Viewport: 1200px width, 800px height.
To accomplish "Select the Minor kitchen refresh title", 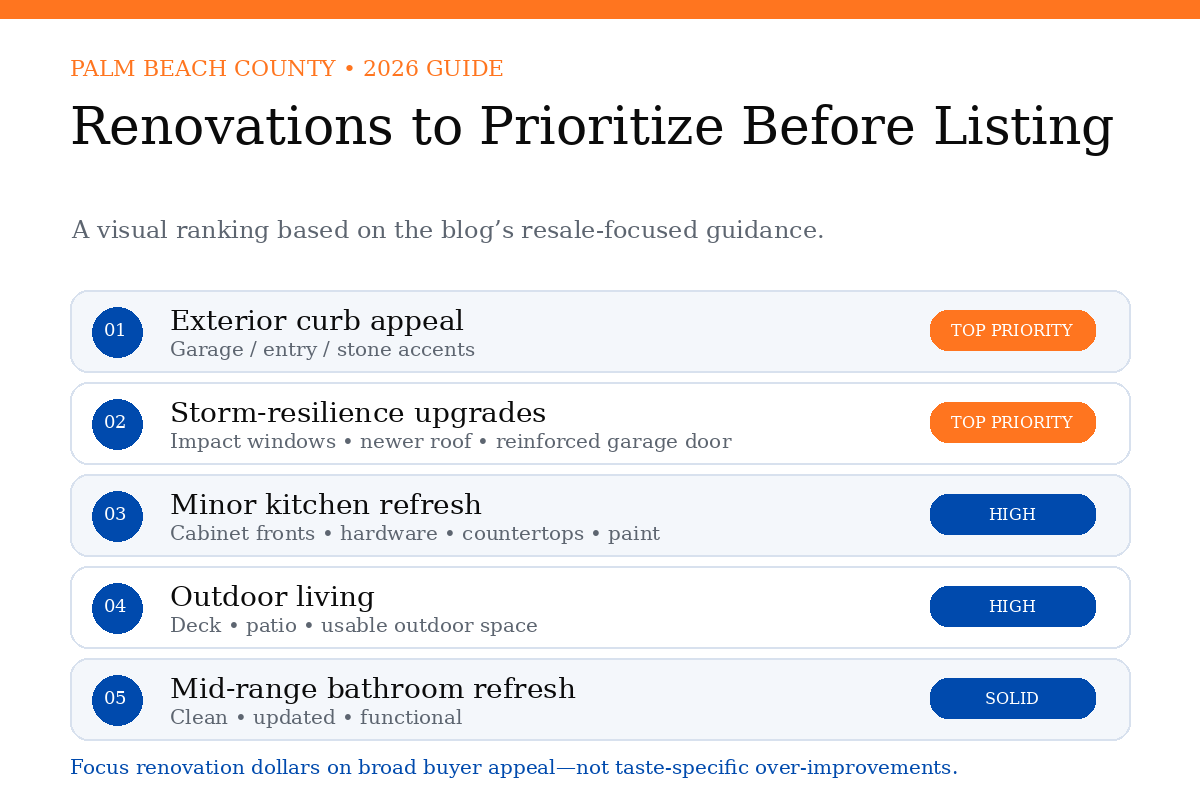I will [326, 505].
